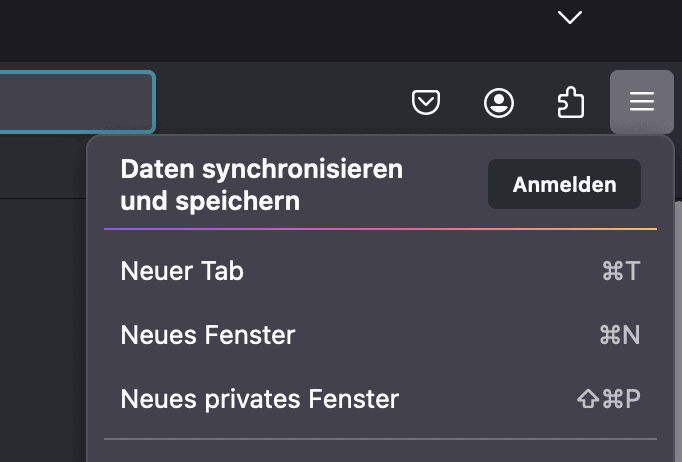
Task: Open the Extensions puzzle icon
Action: click(x=570, y=102)
